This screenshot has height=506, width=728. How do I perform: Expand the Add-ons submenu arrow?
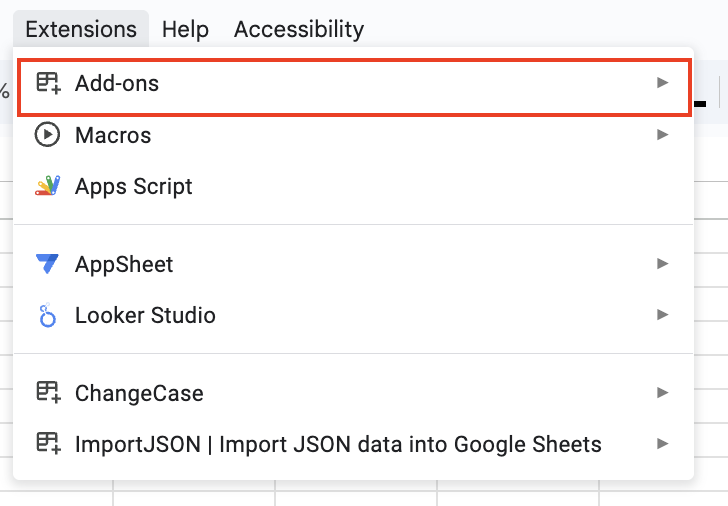click(662, 83)
